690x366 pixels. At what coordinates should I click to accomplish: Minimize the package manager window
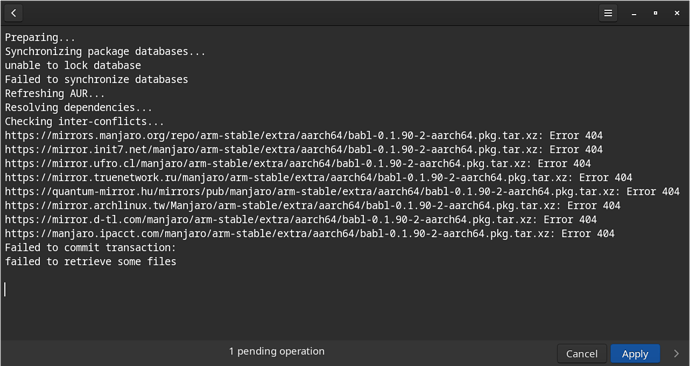[634, 13]
